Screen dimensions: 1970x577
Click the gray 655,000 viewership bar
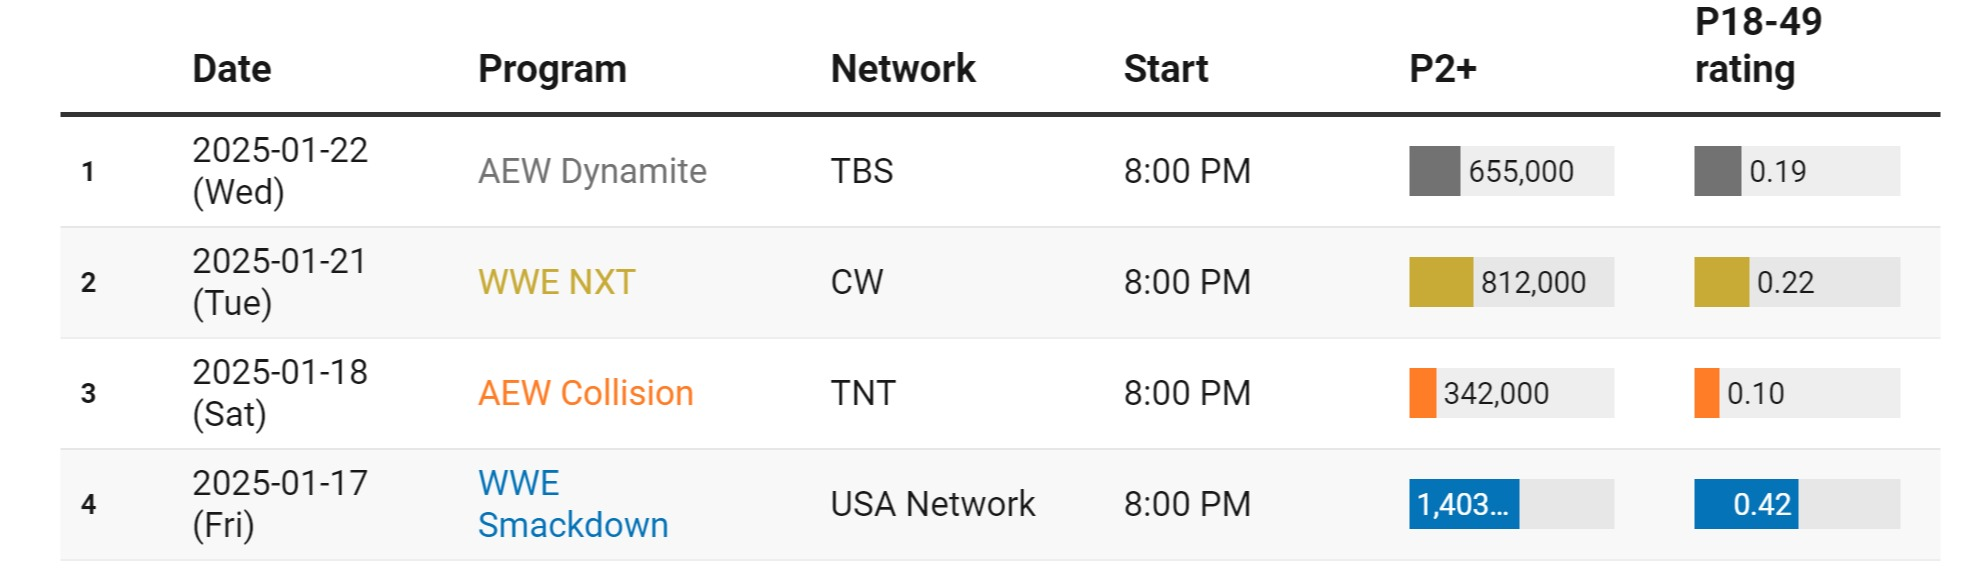point(1435,171)
